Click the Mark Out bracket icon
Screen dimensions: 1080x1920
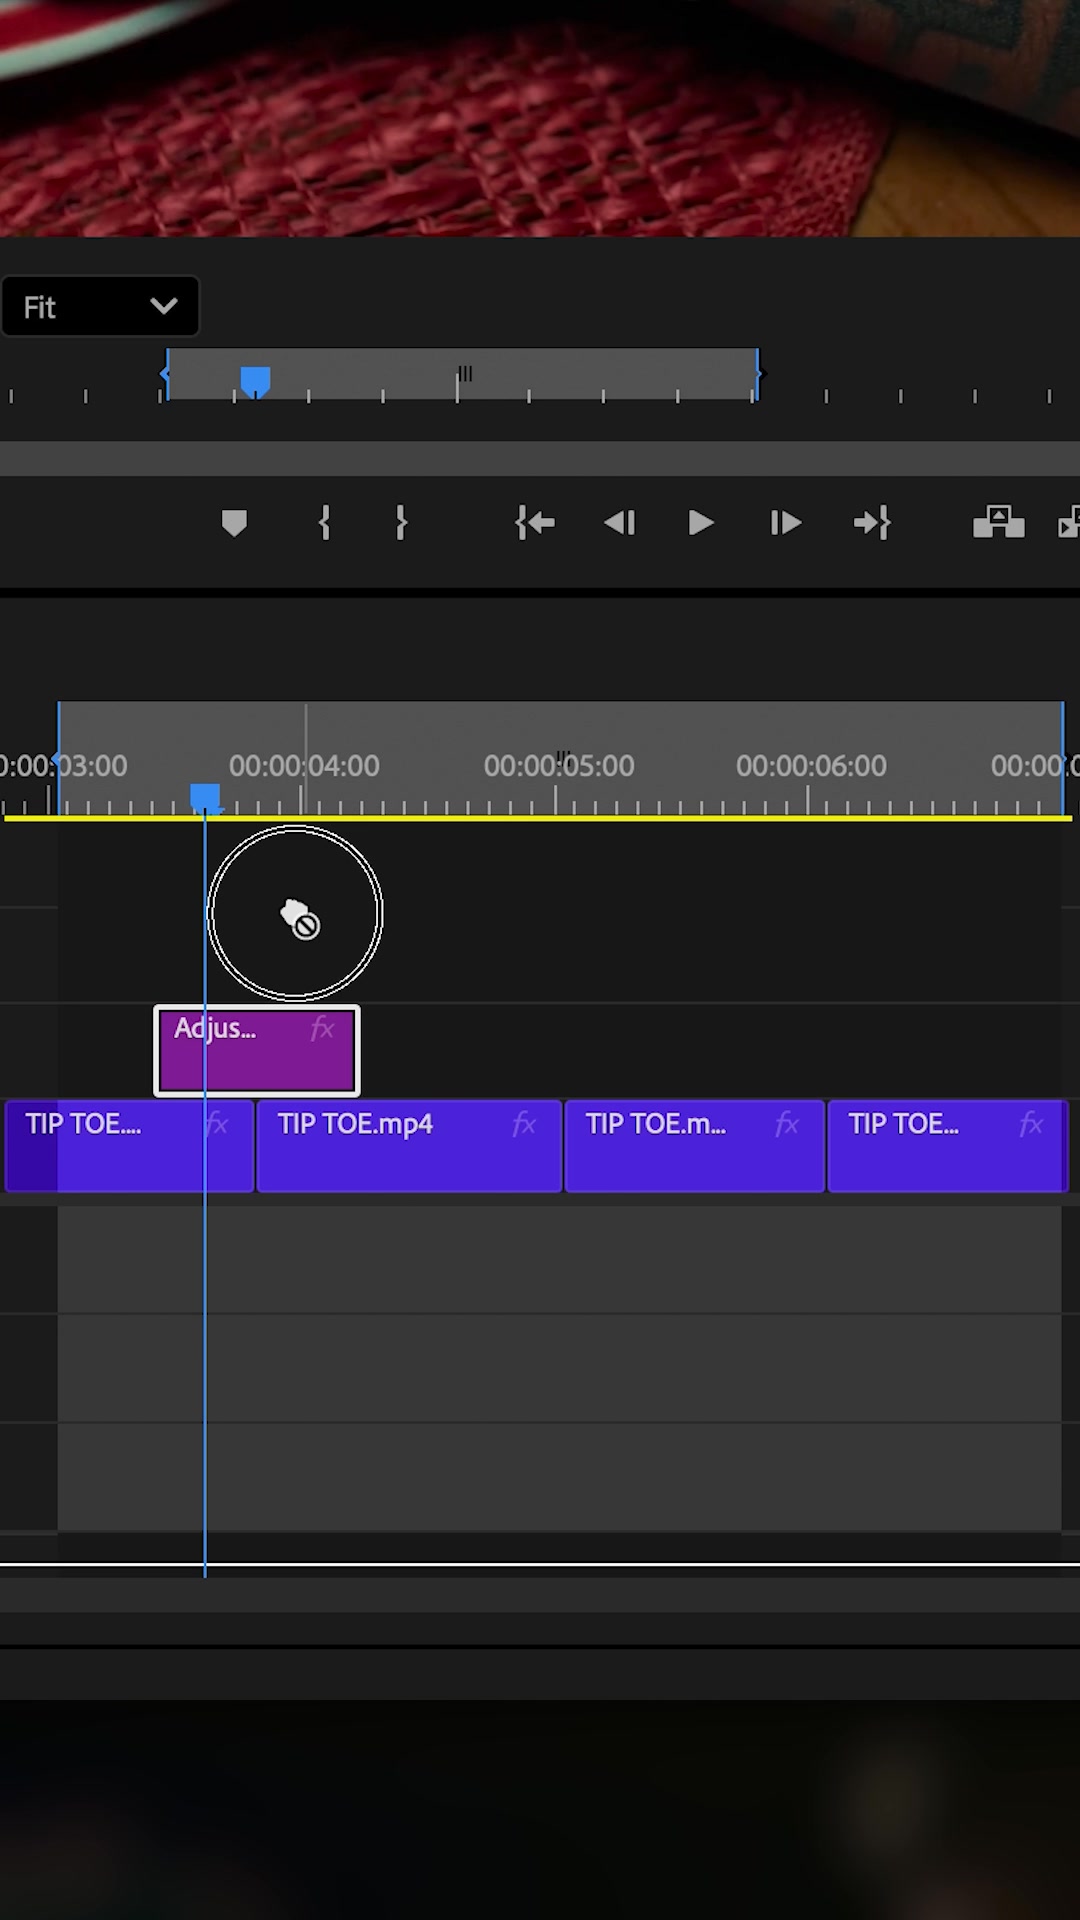pyautogui.click(x=401, y=523)
